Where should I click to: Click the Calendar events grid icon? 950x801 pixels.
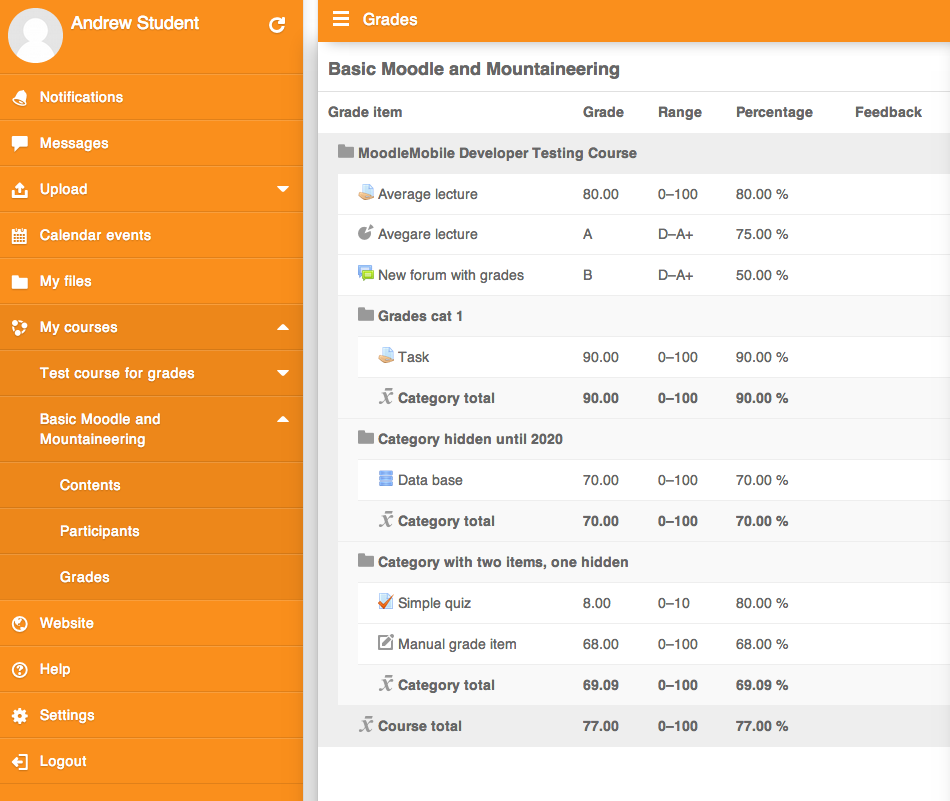(19, 236)
